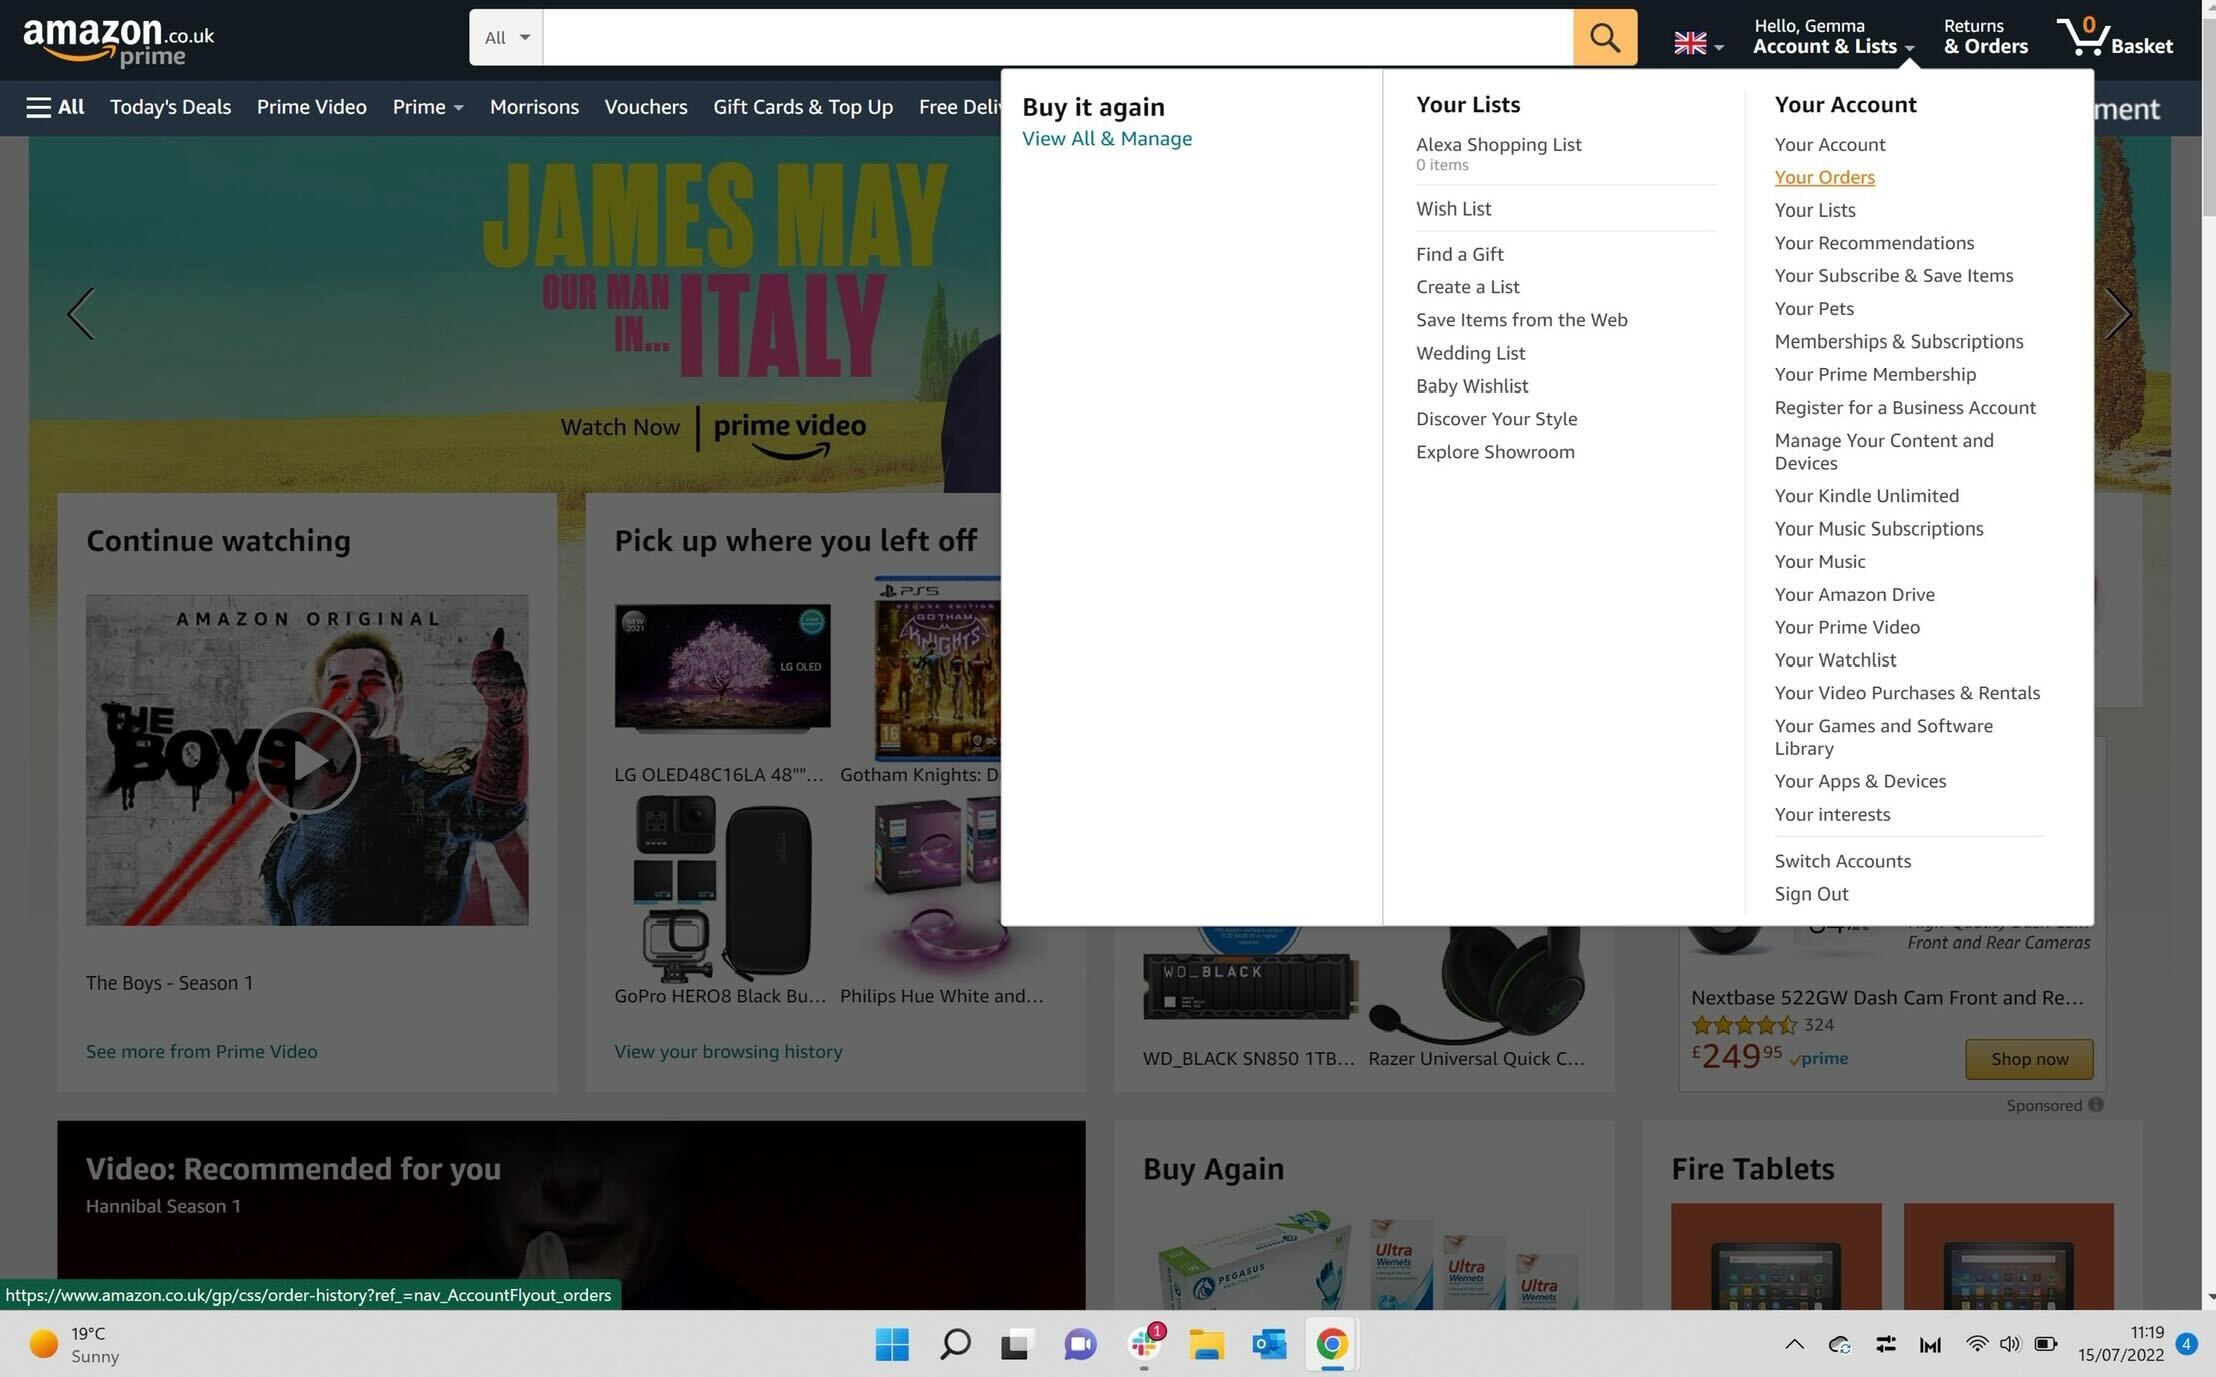Select Find a Gift
Screen dimensions: 2216x1377
click(1459, 255)
